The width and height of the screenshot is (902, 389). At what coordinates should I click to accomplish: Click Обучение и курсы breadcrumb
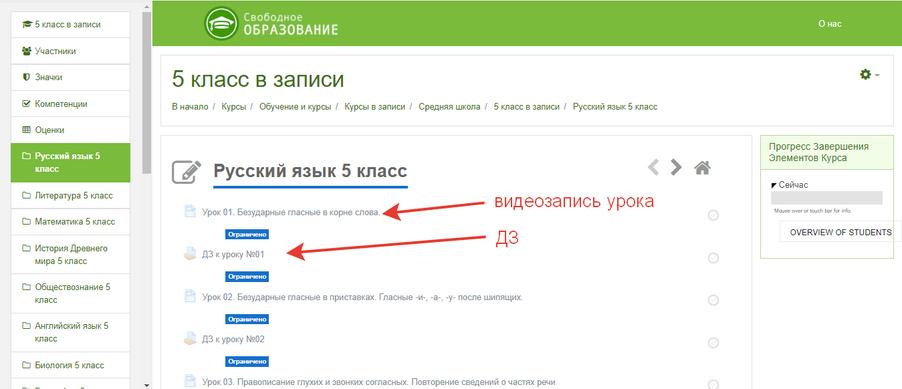point(295,107)
